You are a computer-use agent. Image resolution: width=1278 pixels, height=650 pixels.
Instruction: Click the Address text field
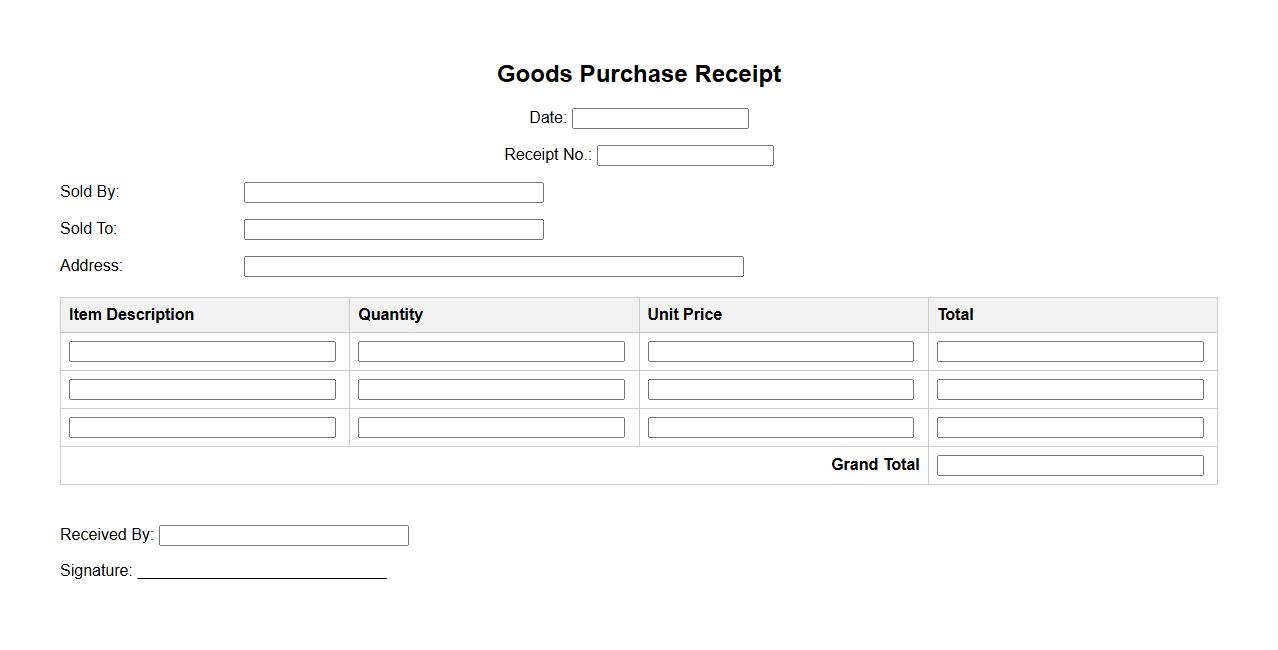click(x=493, y=267)
